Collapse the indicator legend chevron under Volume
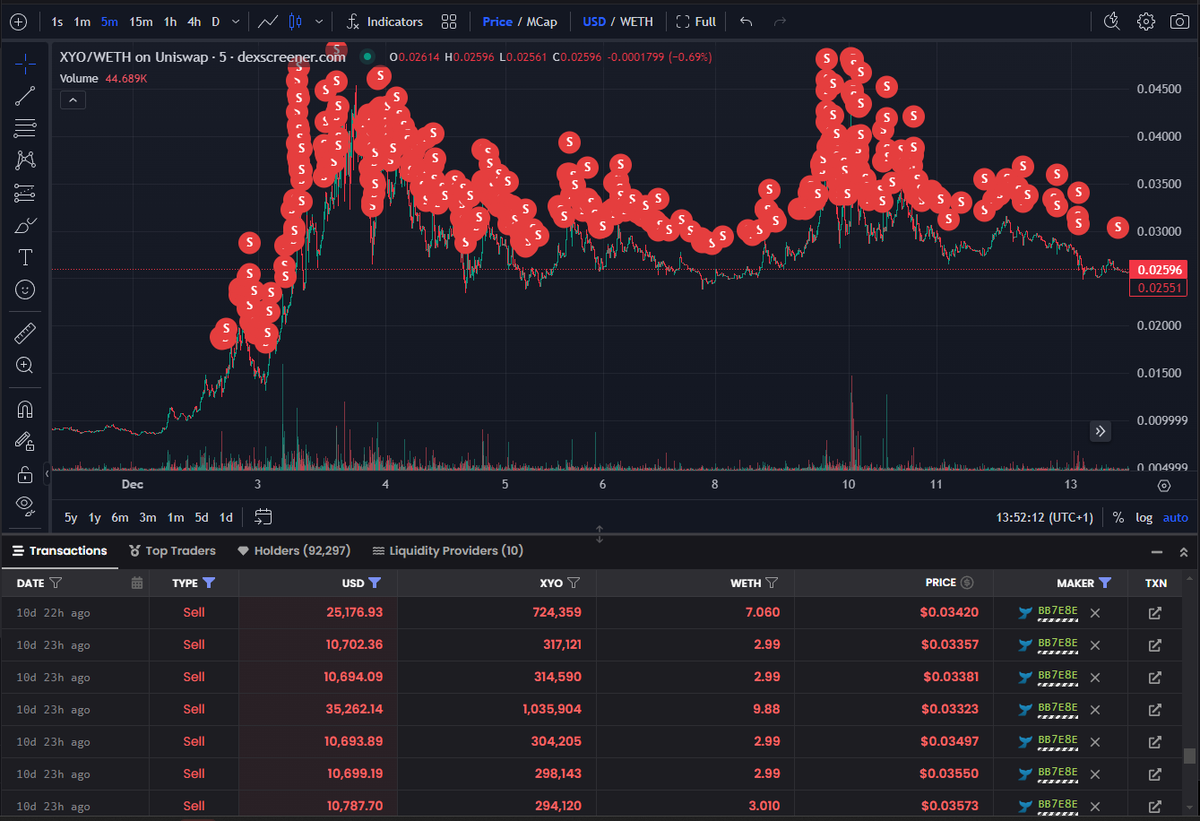 coord(74,100)
